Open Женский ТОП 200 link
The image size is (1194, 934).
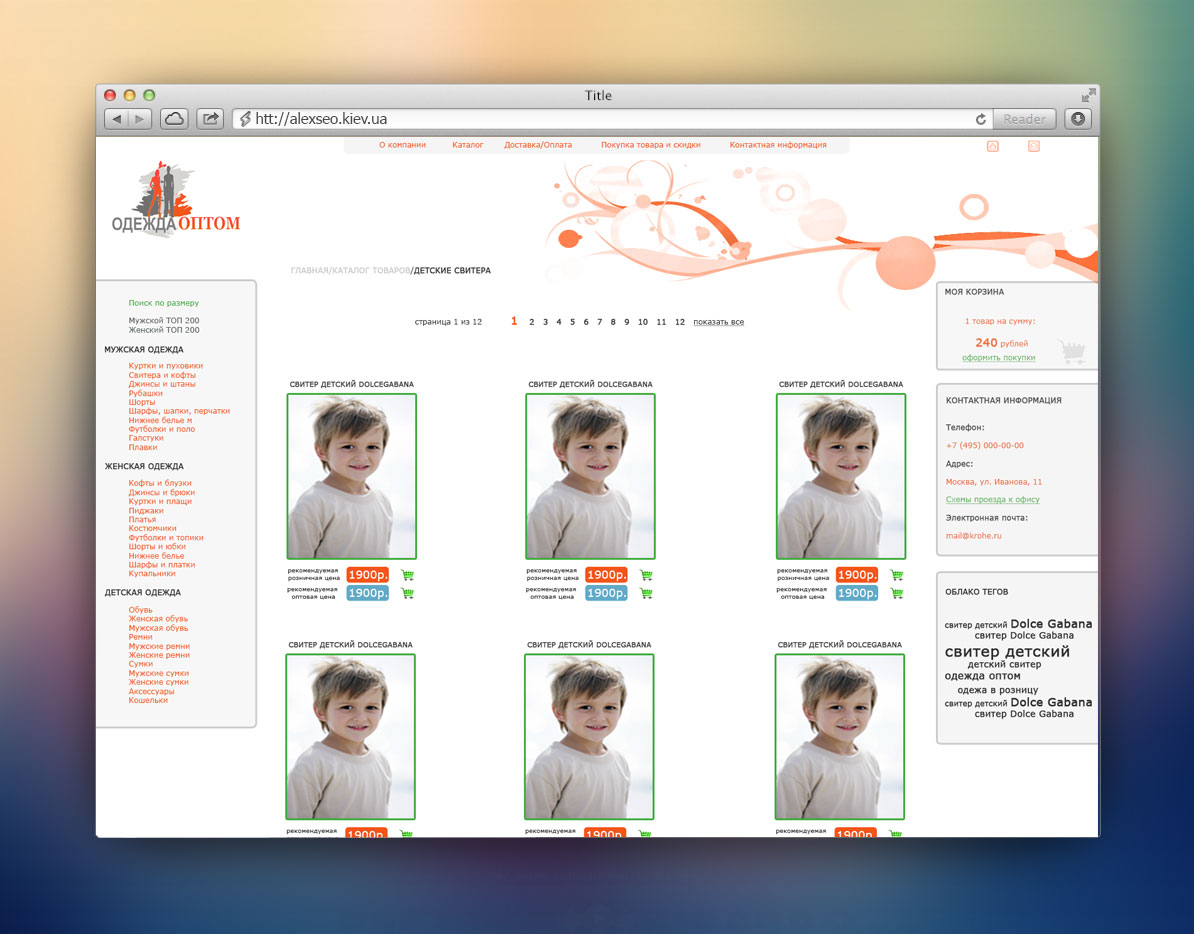164,330
